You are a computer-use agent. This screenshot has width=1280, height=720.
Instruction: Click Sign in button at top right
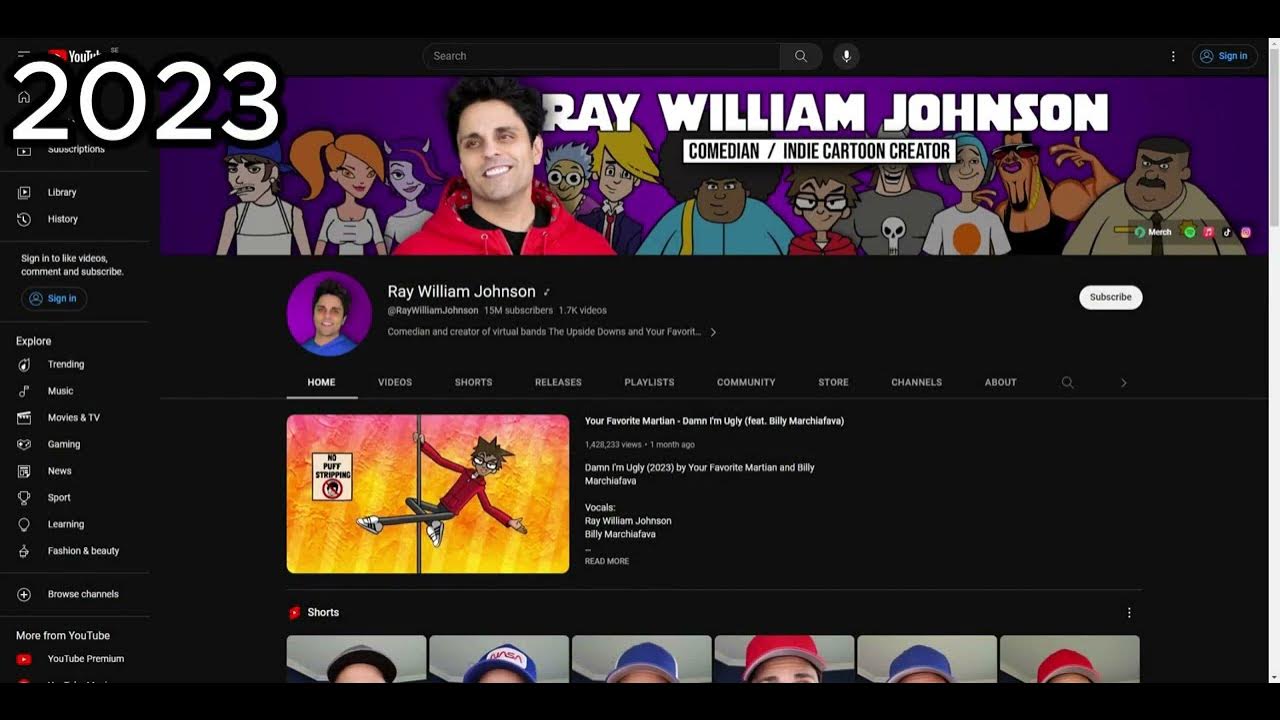pyautogui.click(x=1224, y=56)
